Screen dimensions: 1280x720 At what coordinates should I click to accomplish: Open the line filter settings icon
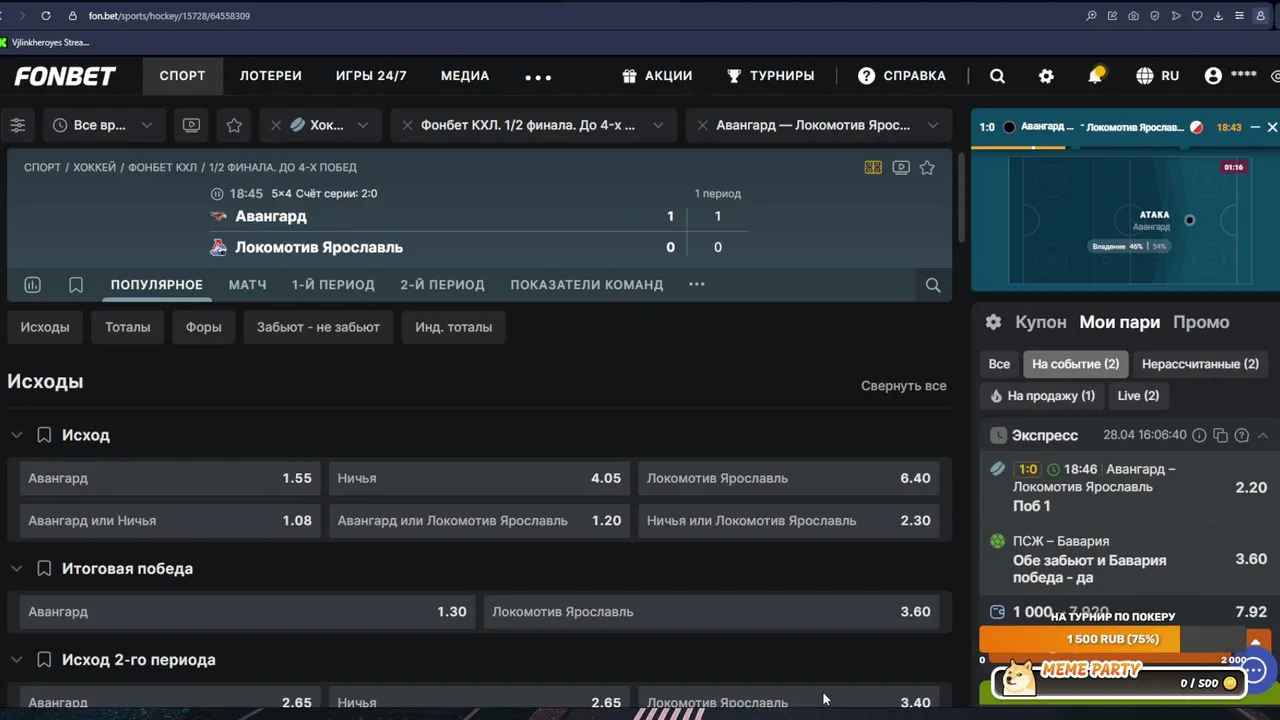click(x=18, y=125)
